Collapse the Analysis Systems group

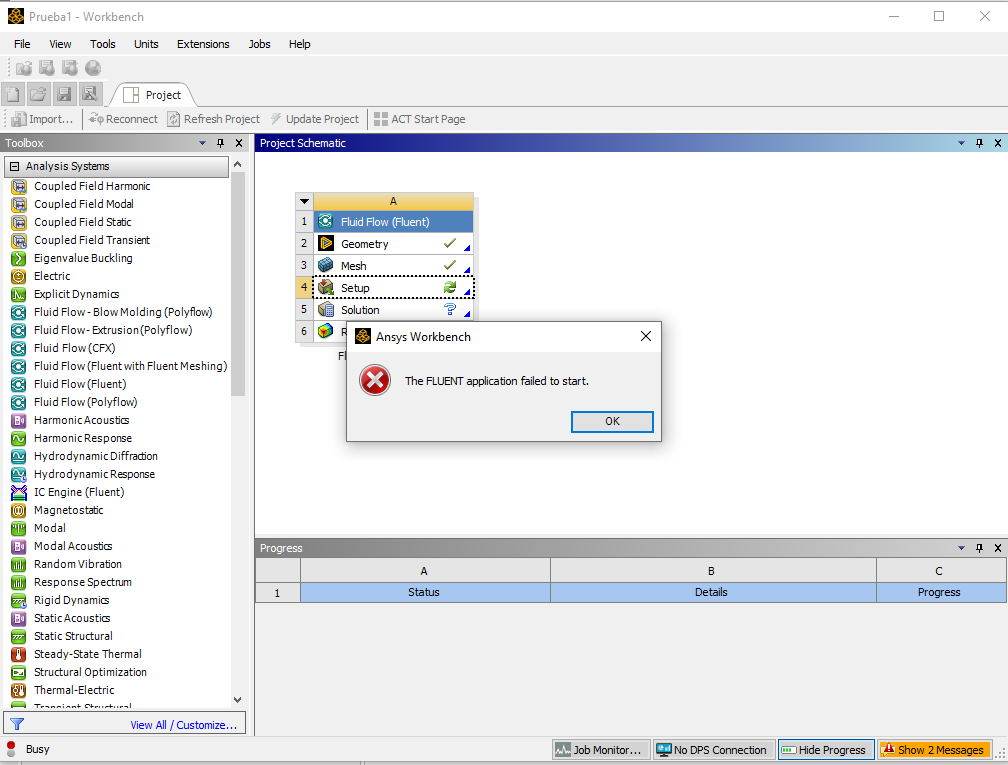[x=14, y=166]
